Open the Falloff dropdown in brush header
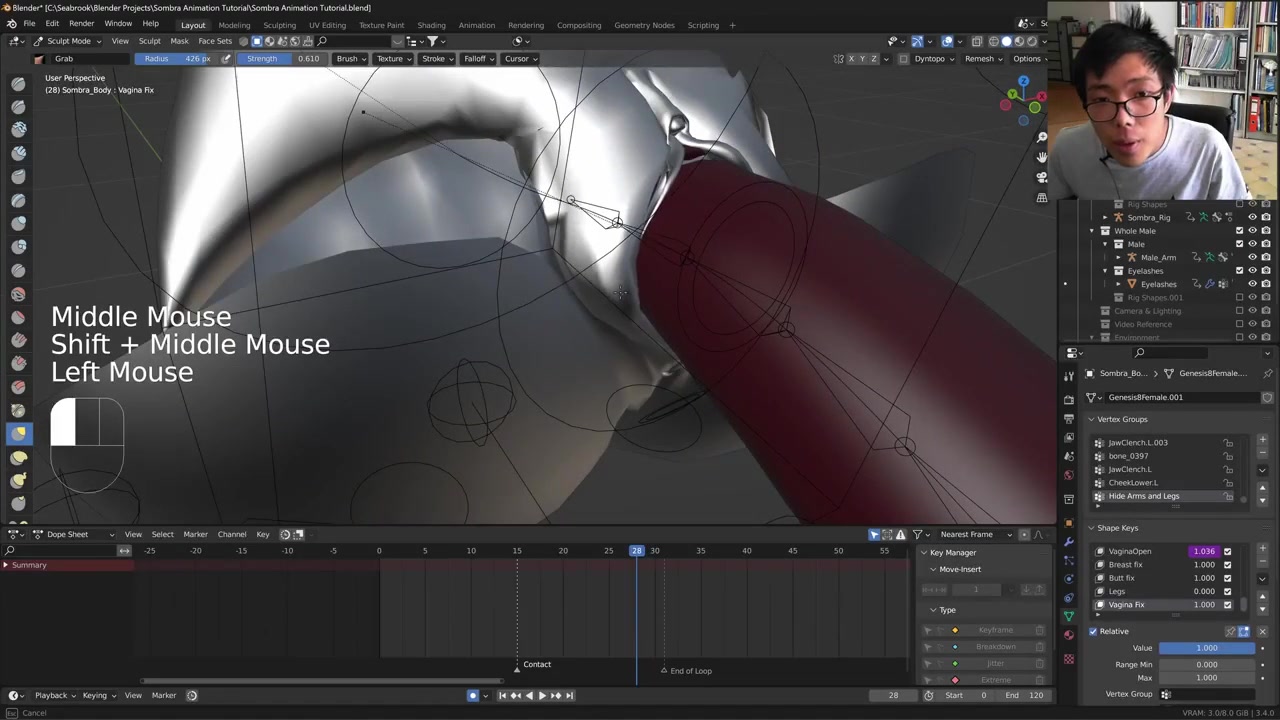Viewport: 1280px width, 720px height. [478, 59]
